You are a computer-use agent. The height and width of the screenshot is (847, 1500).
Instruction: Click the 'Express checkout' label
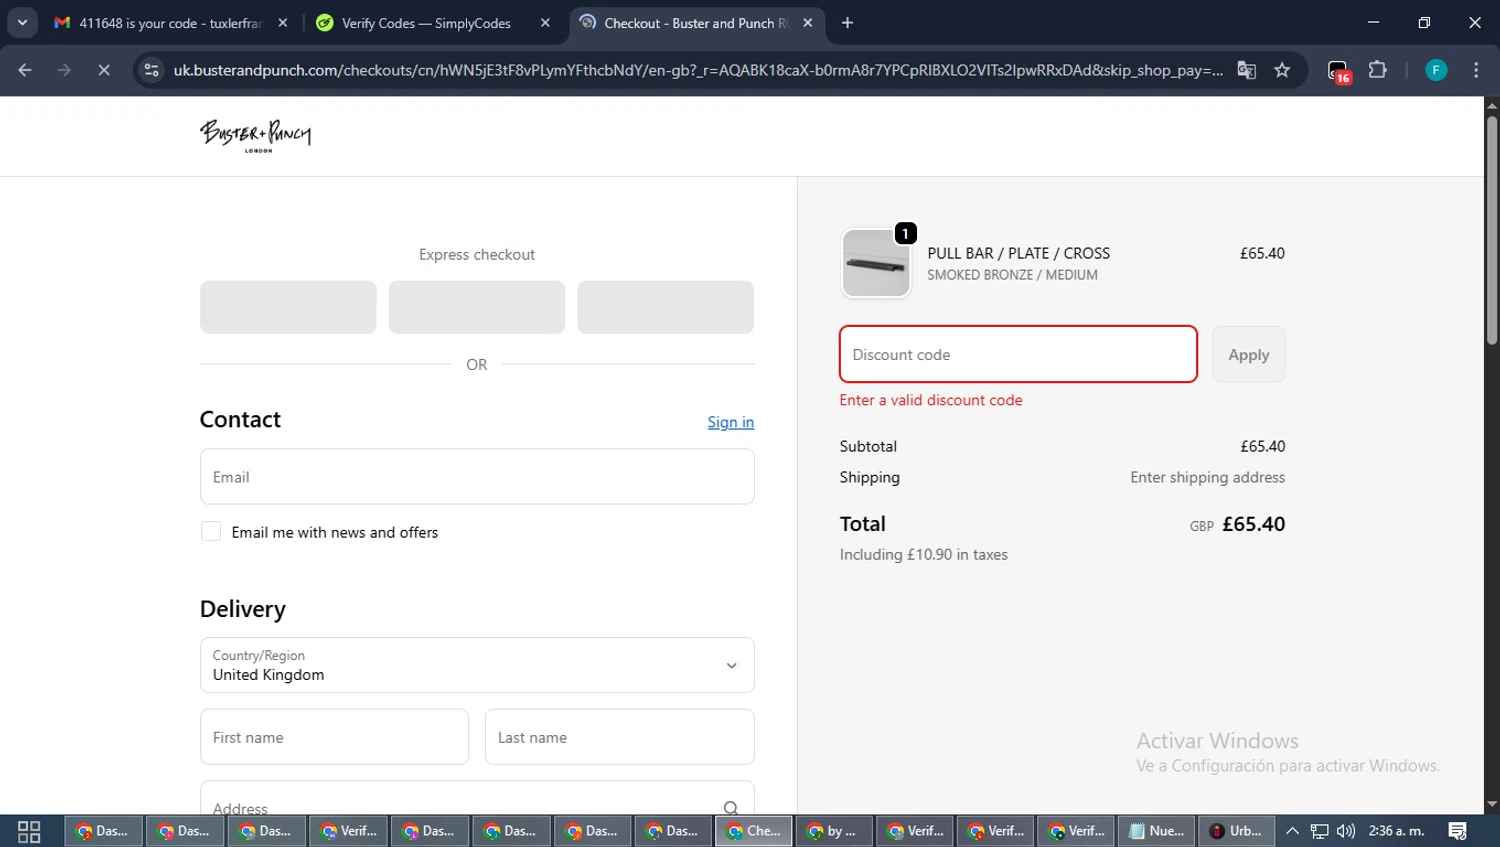point(477,255)
